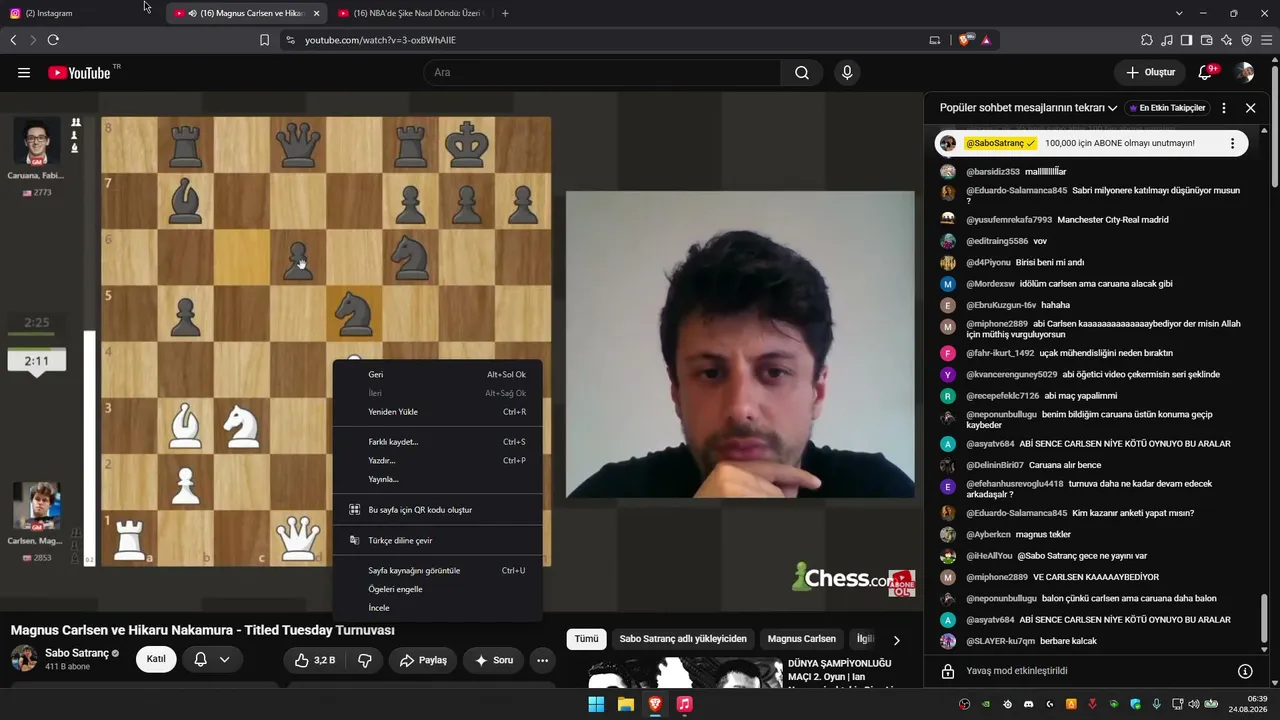Open the browser tab search chevron
Viewport: 1280px width, 720px height.
(x=1179, y=13)
